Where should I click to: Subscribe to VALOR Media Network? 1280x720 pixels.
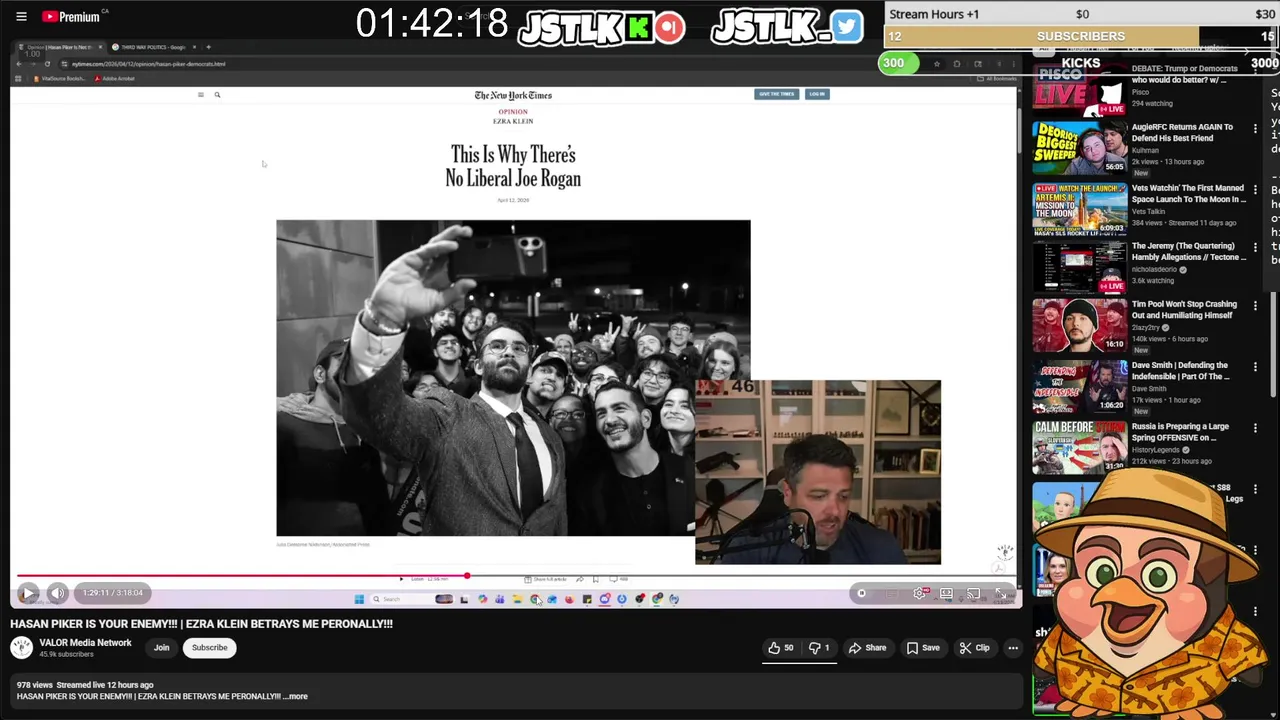point(210,648)
